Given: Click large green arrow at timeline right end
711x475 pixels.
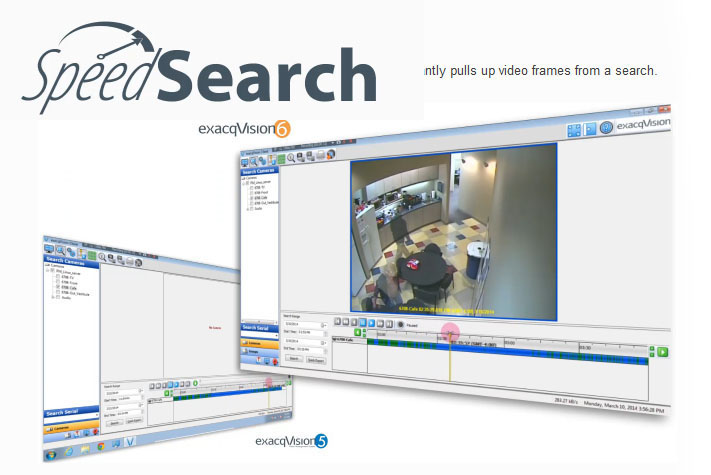Looking at the screenshot, I should 662,352.
